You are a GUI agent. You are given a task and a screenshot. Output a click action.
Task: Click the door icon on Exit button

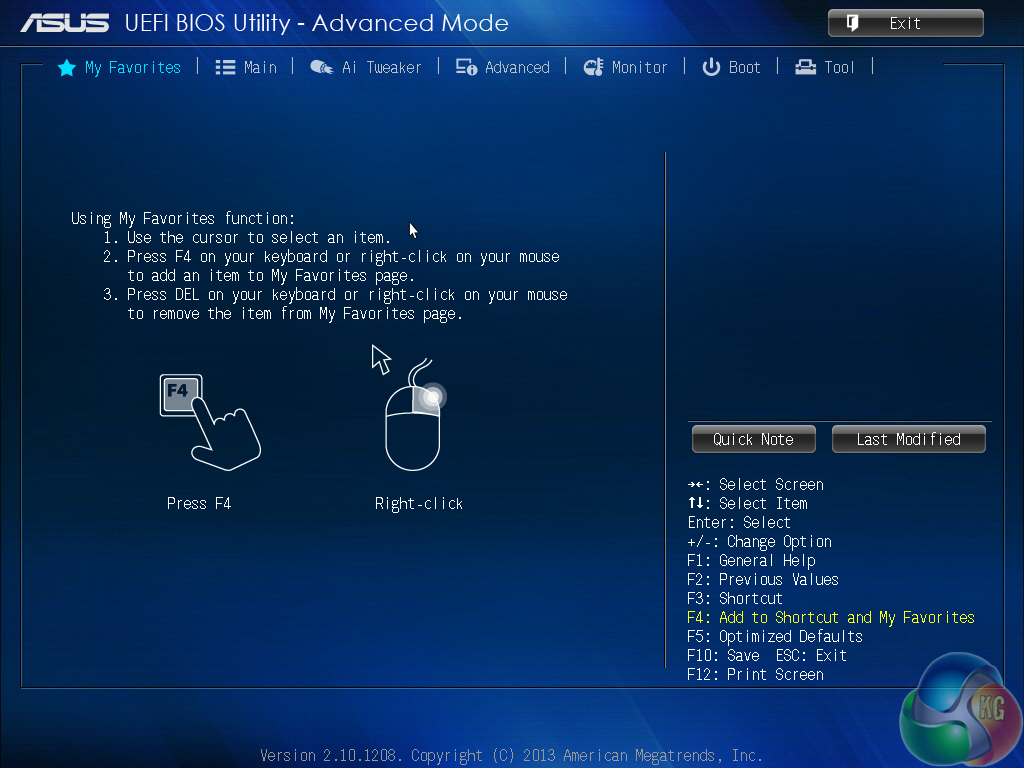click(x=852, y=24)
